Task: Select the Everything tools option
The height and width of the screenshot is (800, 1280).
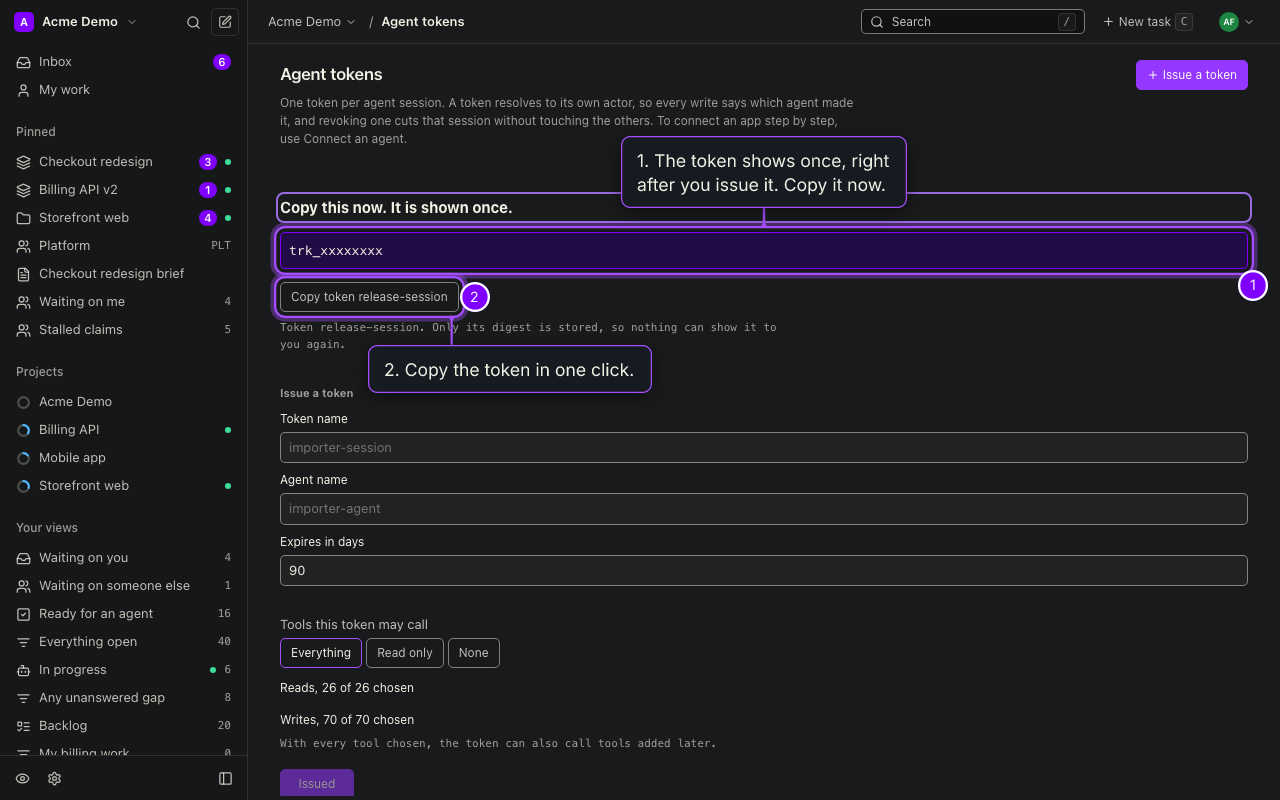Action: point(321,653)
